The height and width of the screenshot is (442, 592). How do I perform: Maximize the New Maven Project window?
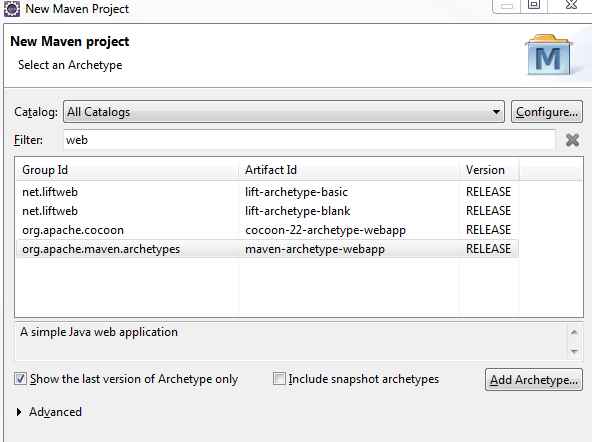[534, 5]
